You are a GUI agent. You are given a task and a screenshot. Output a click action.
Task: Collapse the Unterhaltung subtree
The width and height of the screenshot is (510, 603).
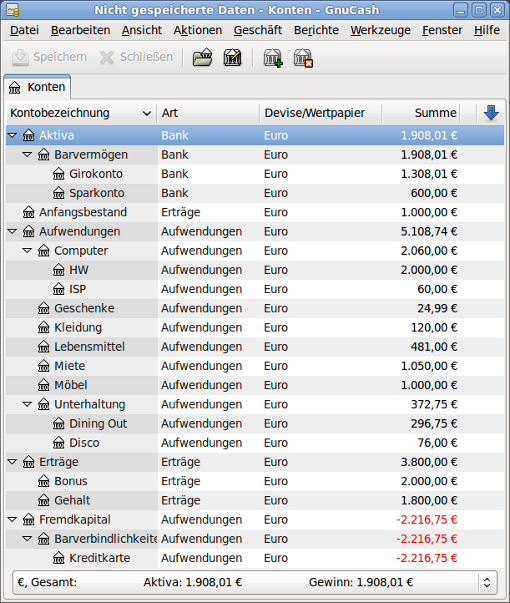pyautogui.click(x=27, y=405)
